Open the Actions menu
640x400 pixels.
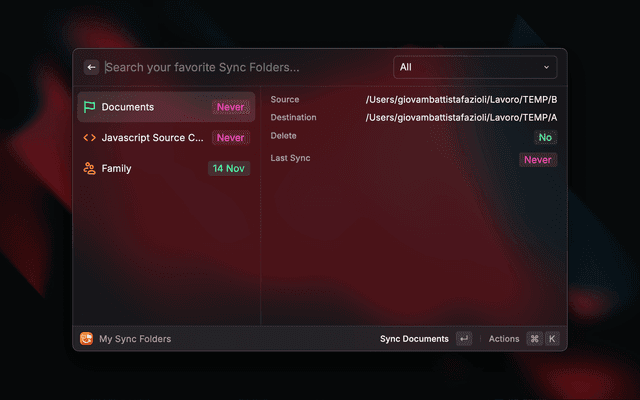pos(504,339)
